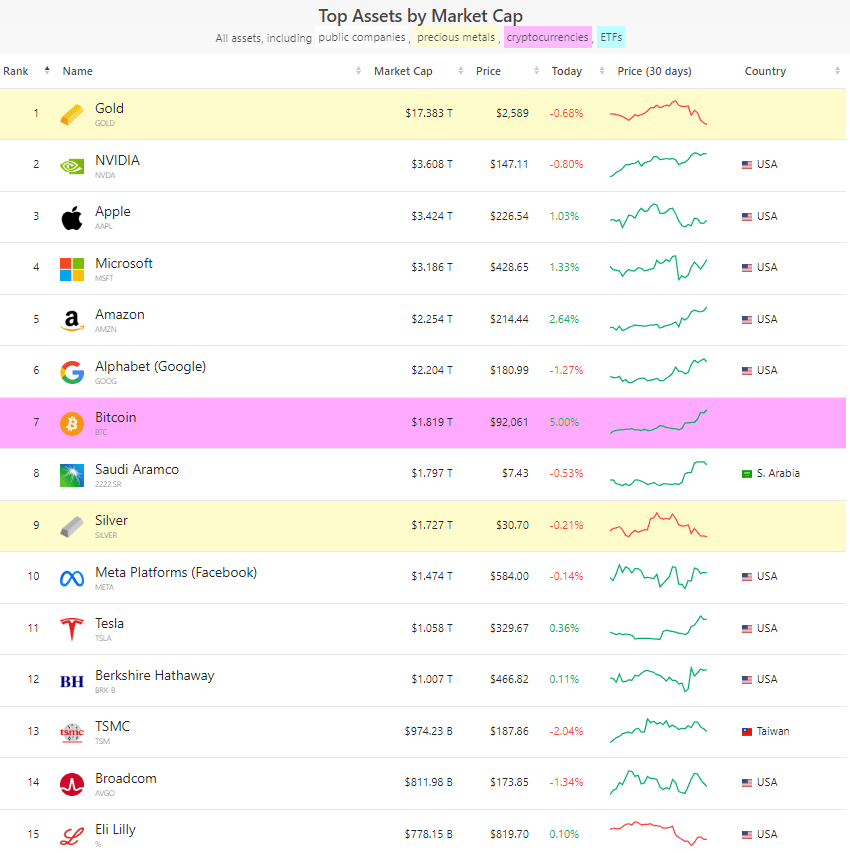Open the Gold asset link
The width and height of the screenshot is (850, 853).
[x=109, y=108]
